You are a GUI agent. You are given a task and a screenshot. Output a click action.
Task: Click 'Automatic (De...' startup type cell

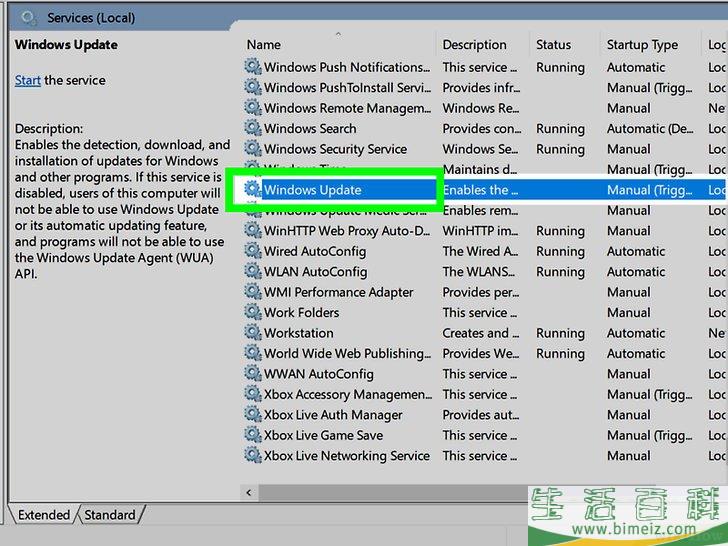[x=650, y=129]
